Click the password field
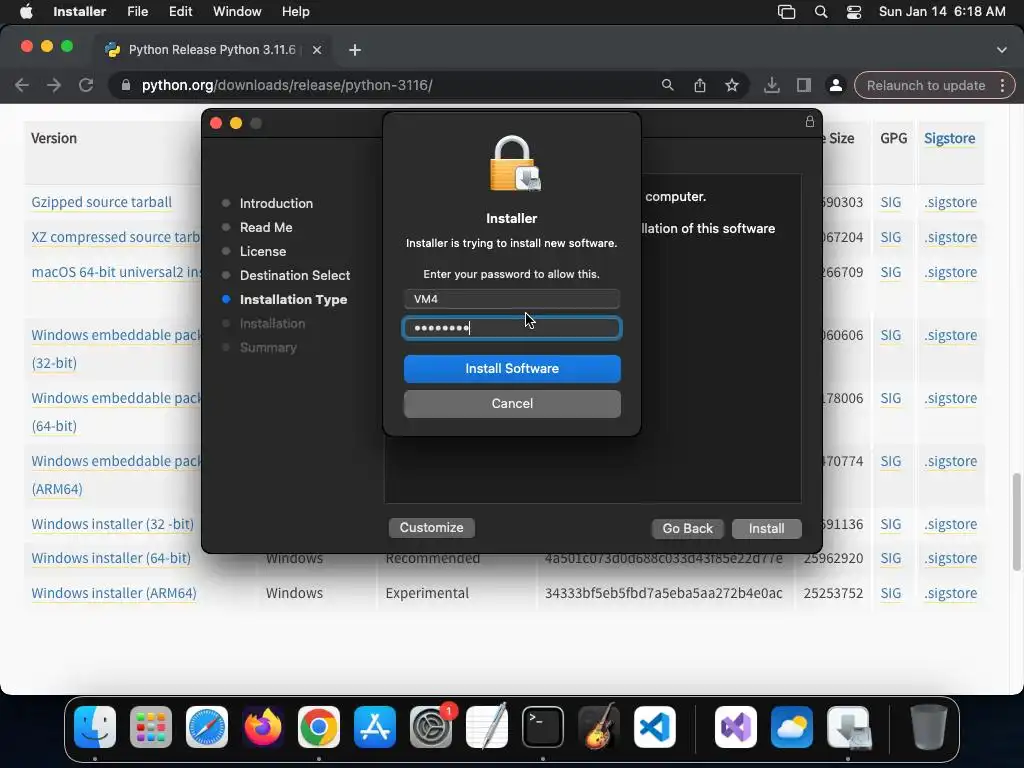This screenshot has width=1024, height=768. [512, 328]
